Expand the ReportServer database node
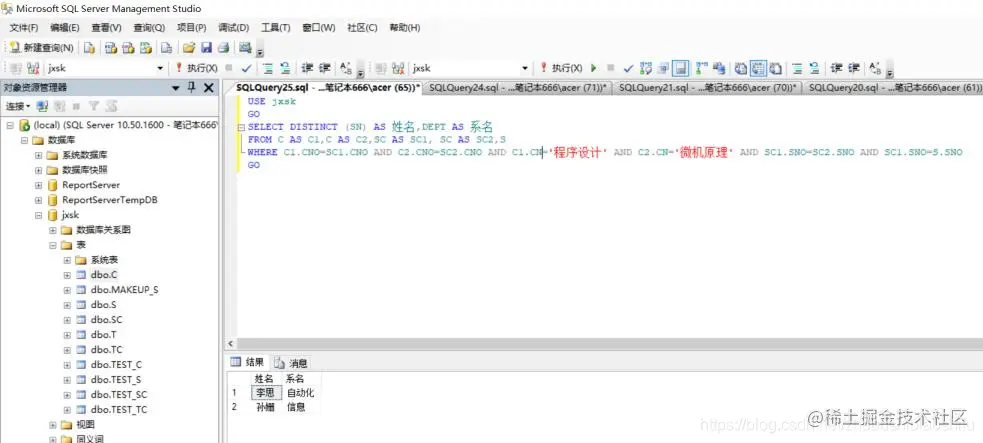This screenshot has height=443, width=983. pos(38,185)
